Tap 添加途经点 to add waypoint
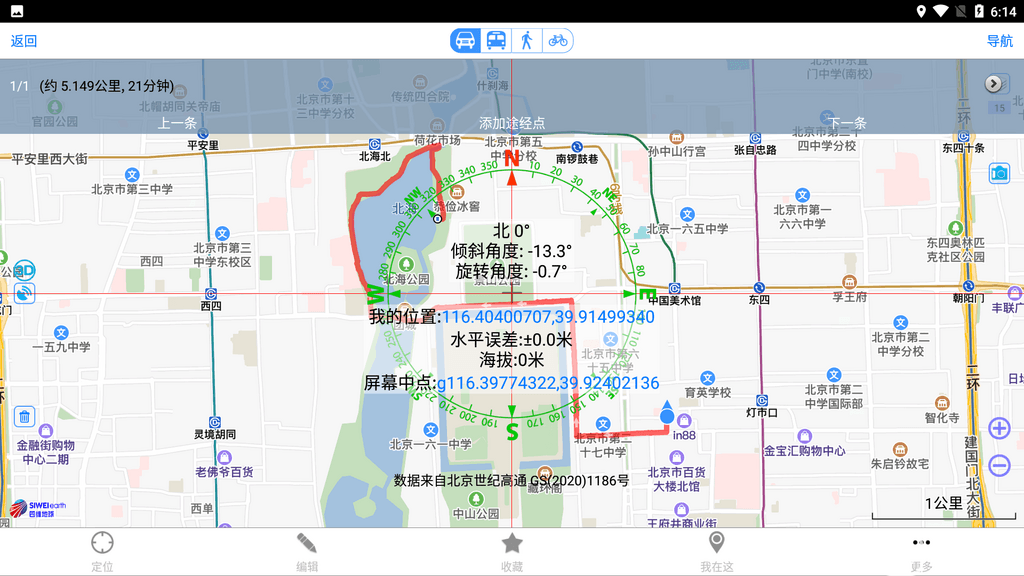Image resolution: width=1024 pixels, height=576 pixels. pyautogui.click(x=511, y=123)
